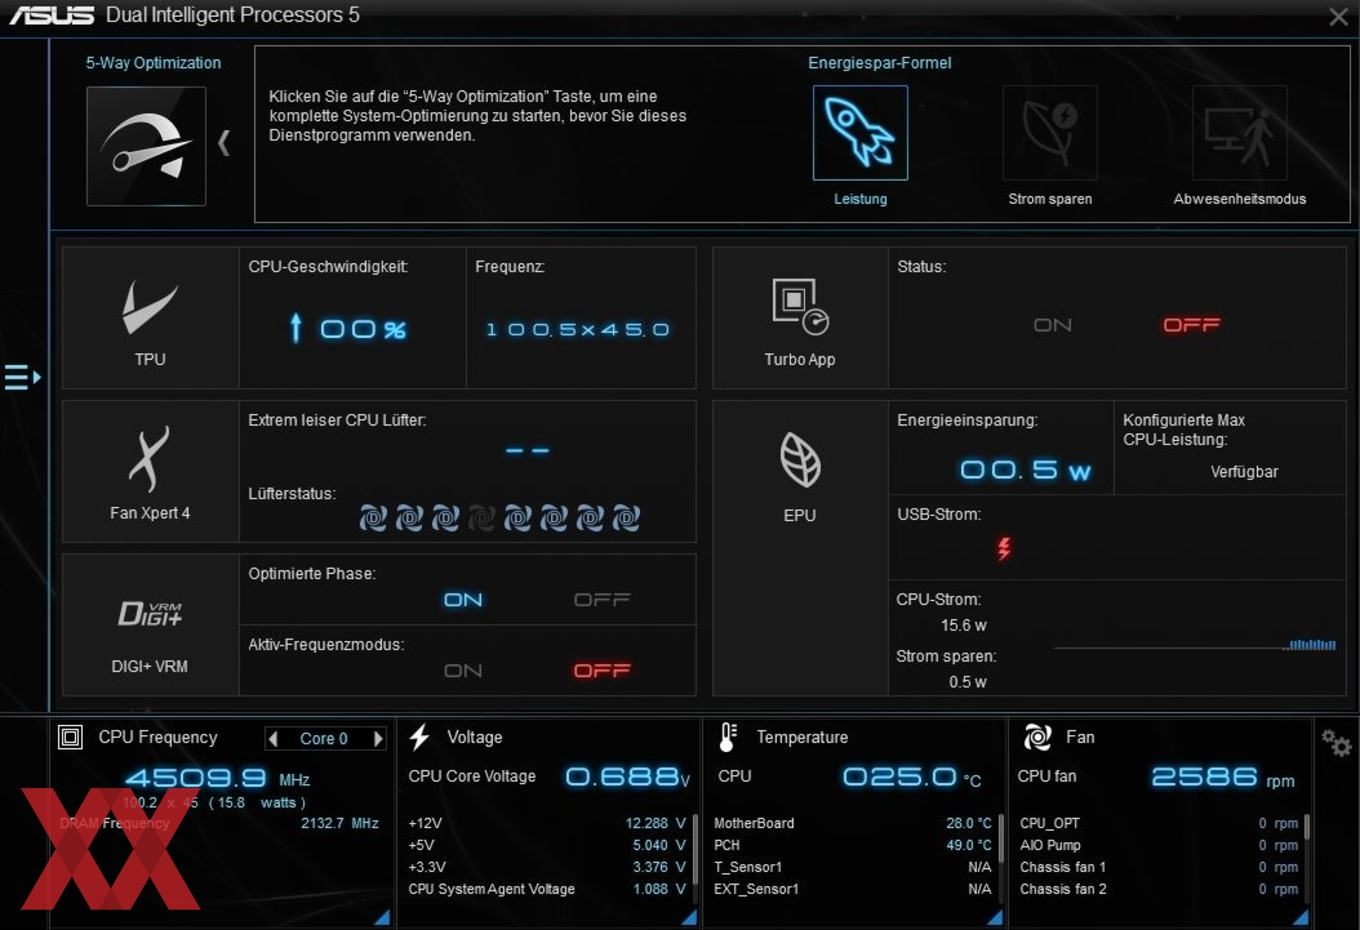
Task: Set Aktiv-Frequenzmodus to OFF
Action: tap(602, 670)
